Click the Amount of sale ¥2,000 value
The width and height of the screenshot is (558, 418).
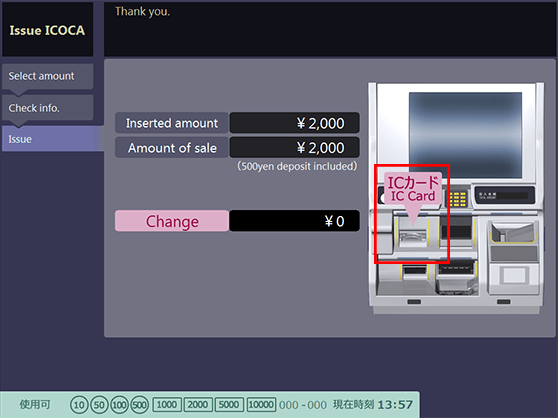coord(294,148)
